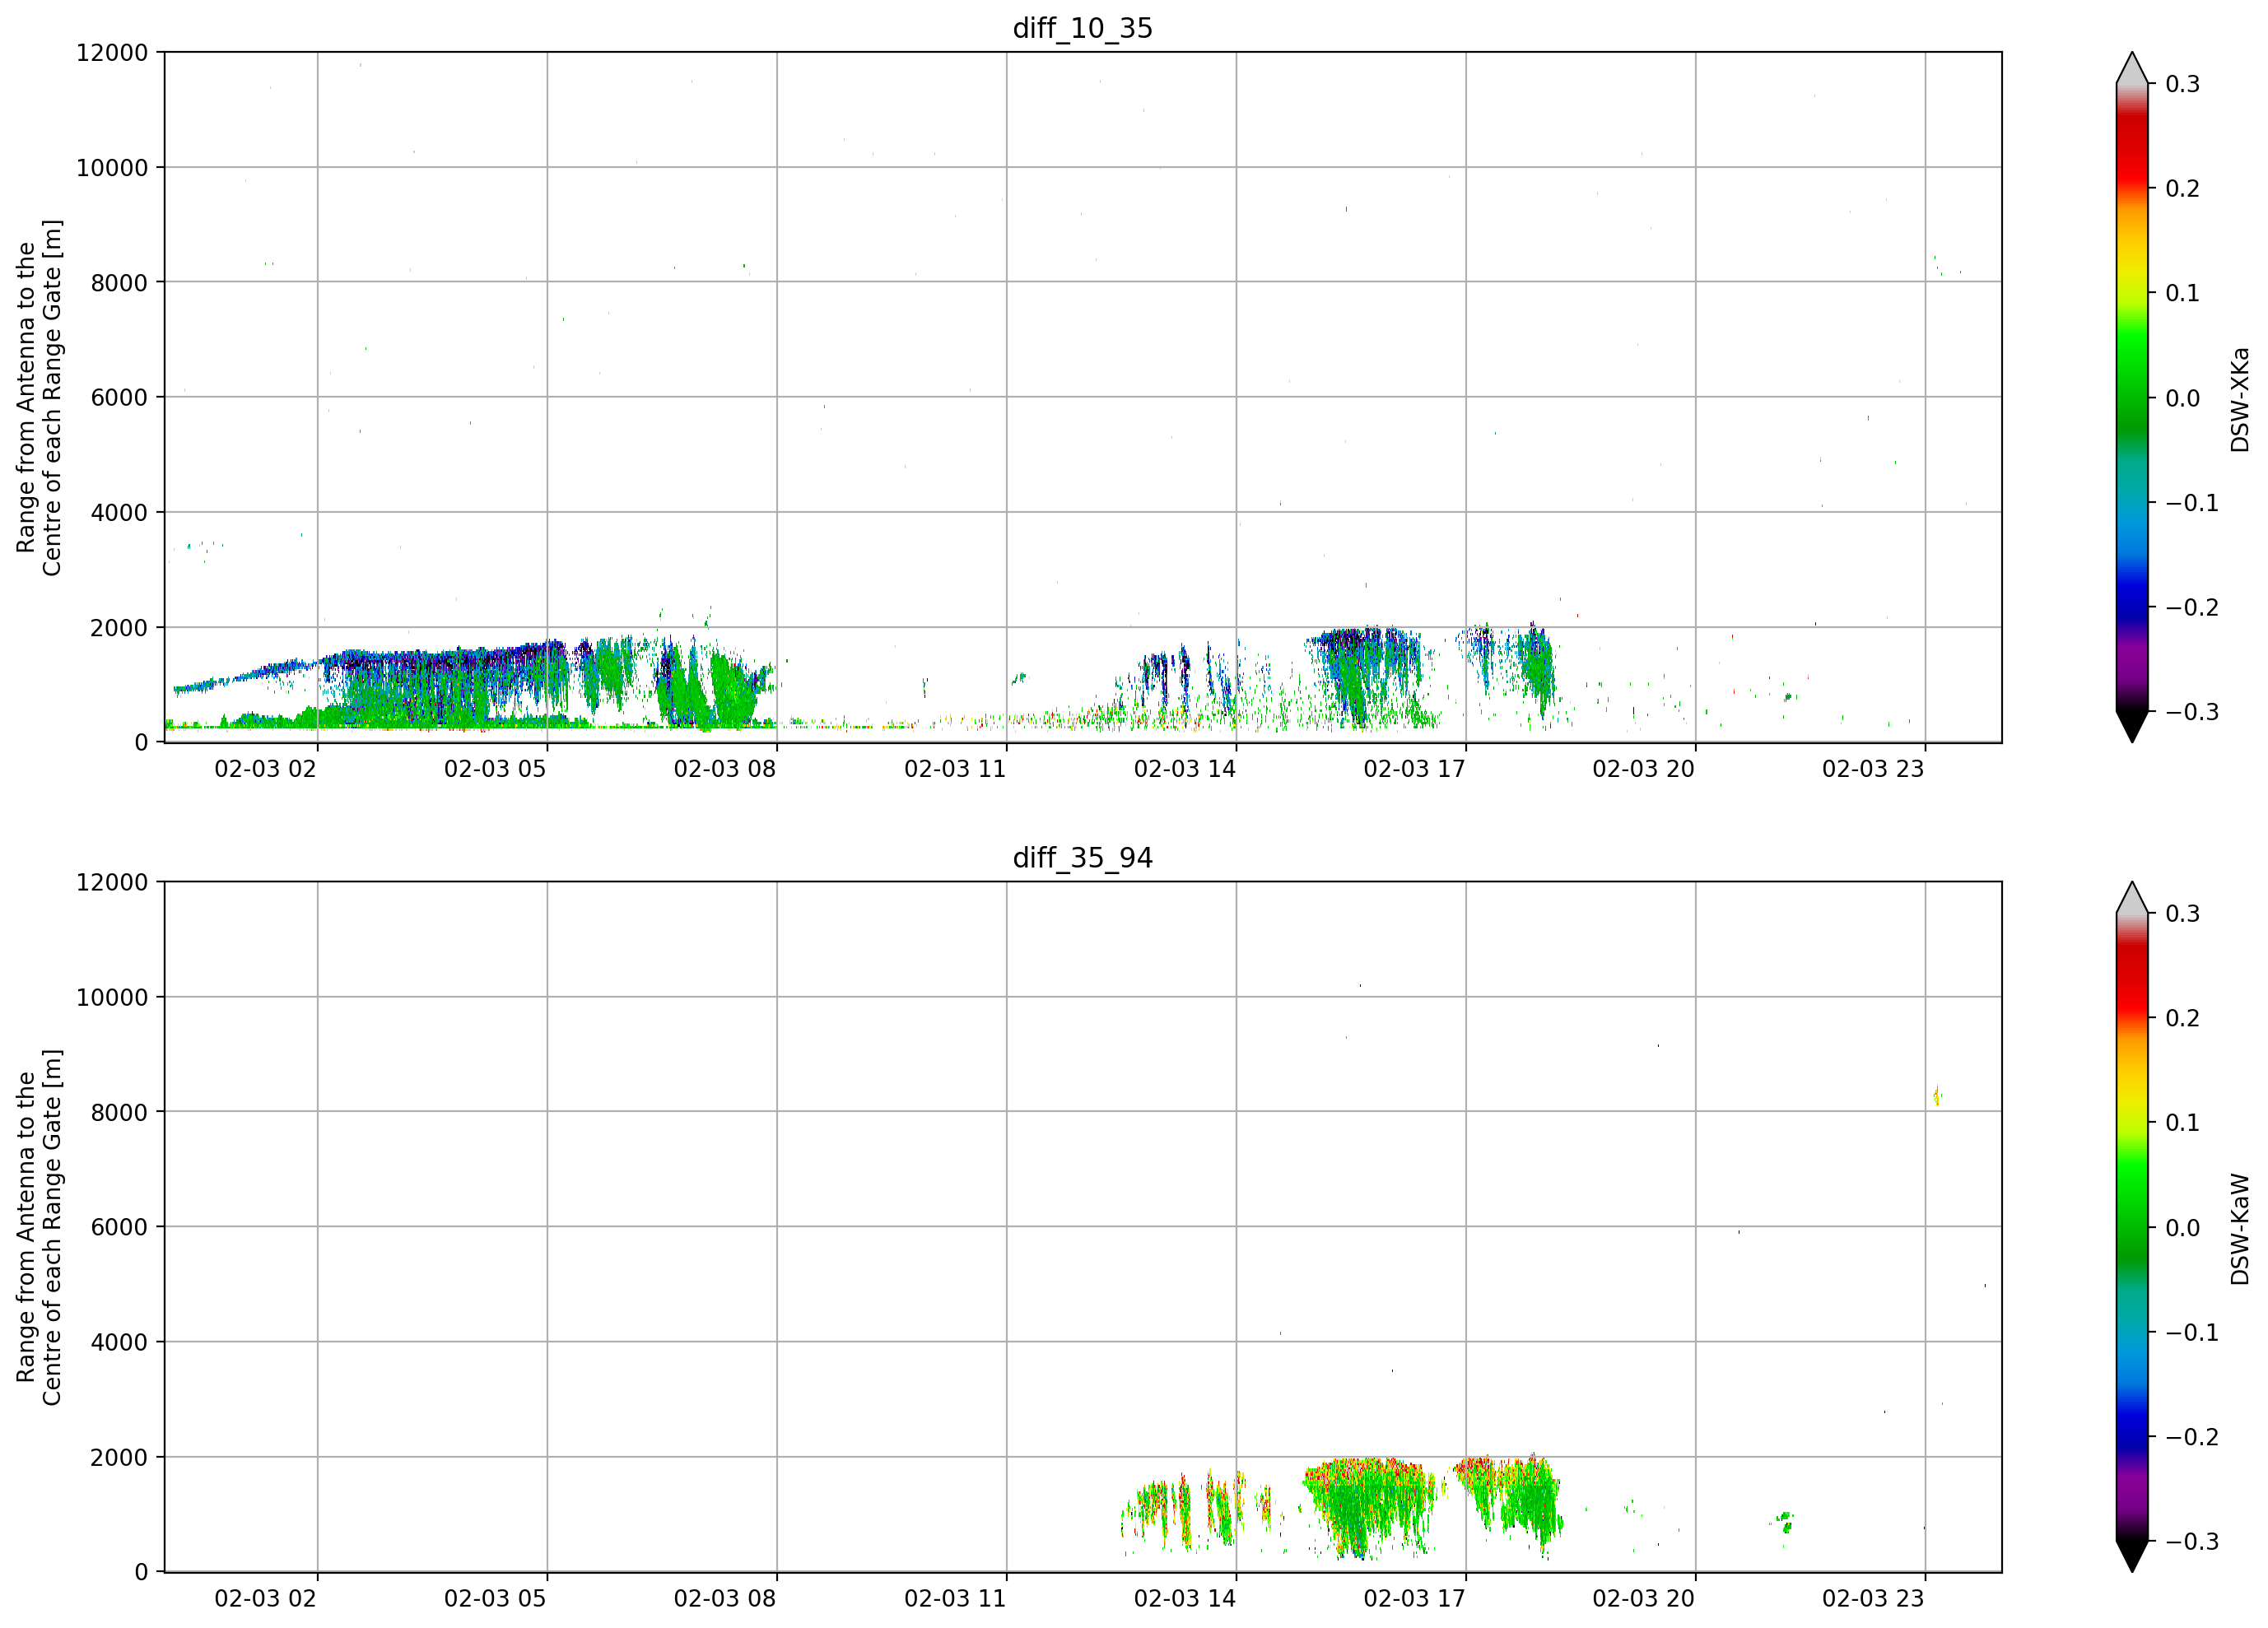Click the y-axis range label of diff_35_94
This screenshot has width=2268, height=1628.
click(x=39, y=1227)
